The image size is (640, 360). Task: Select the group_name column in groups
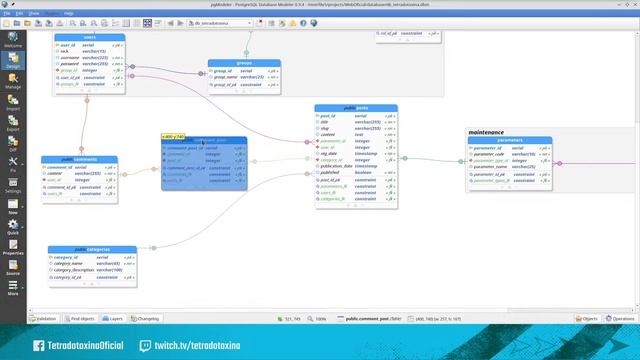244,77
